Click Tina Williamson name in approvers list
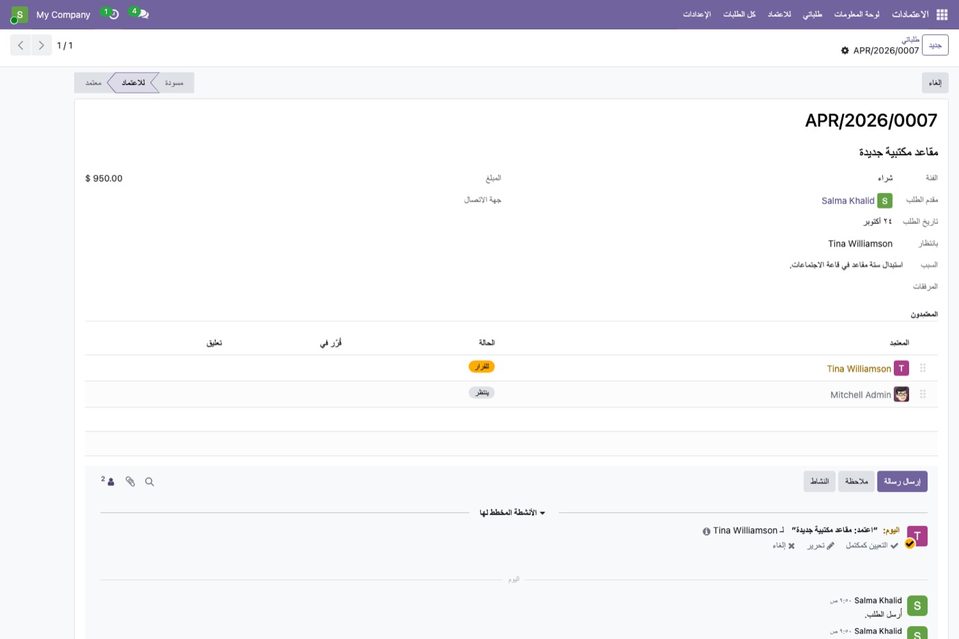959x639 pixels. 859,369
